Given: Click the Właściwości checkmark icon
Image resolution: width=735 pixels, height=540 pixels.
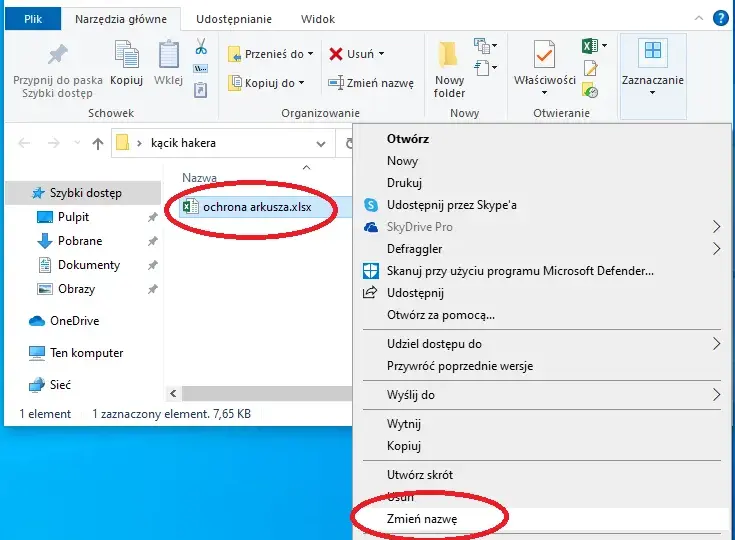Looking at the screenshot, I should coord(544,54).
